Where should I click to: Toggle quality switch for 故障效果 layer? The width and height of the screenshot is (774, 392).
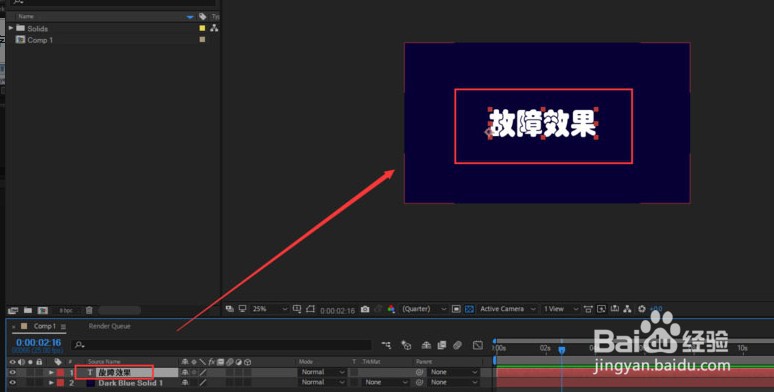coord(203,372)
